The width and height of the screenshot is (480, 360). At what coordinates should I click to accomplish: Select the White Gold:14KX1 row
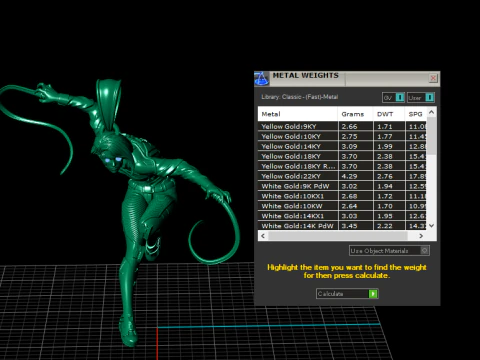(342, 216)
